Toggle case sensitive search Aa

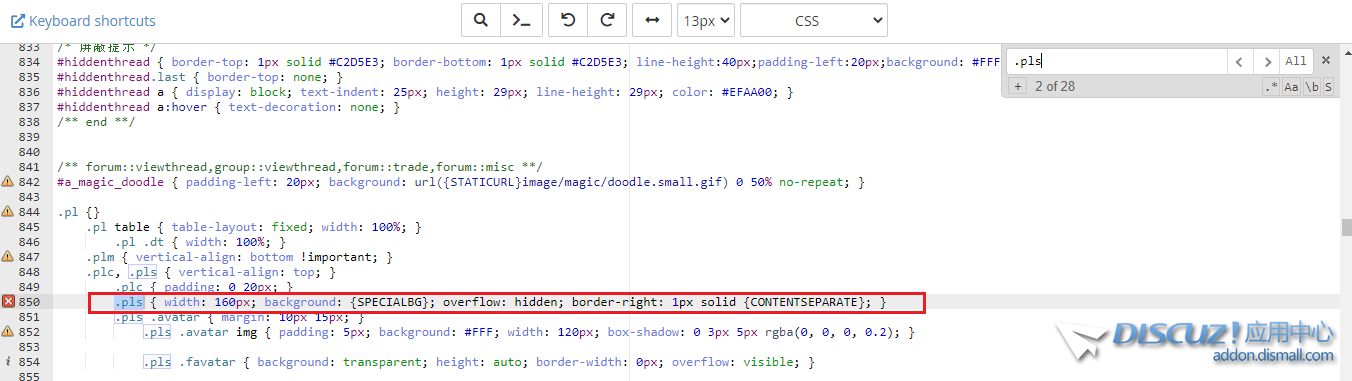pos(1291,87)
